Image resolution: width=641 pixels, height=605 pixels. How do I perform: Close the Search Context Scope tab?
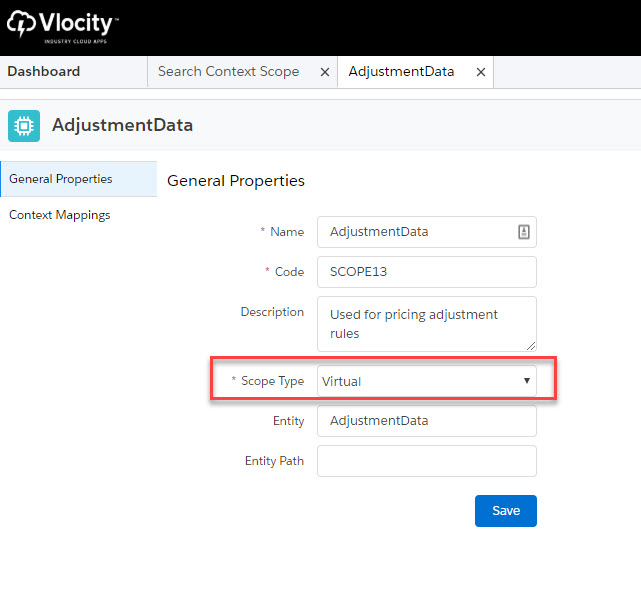[x=325, y=72]
